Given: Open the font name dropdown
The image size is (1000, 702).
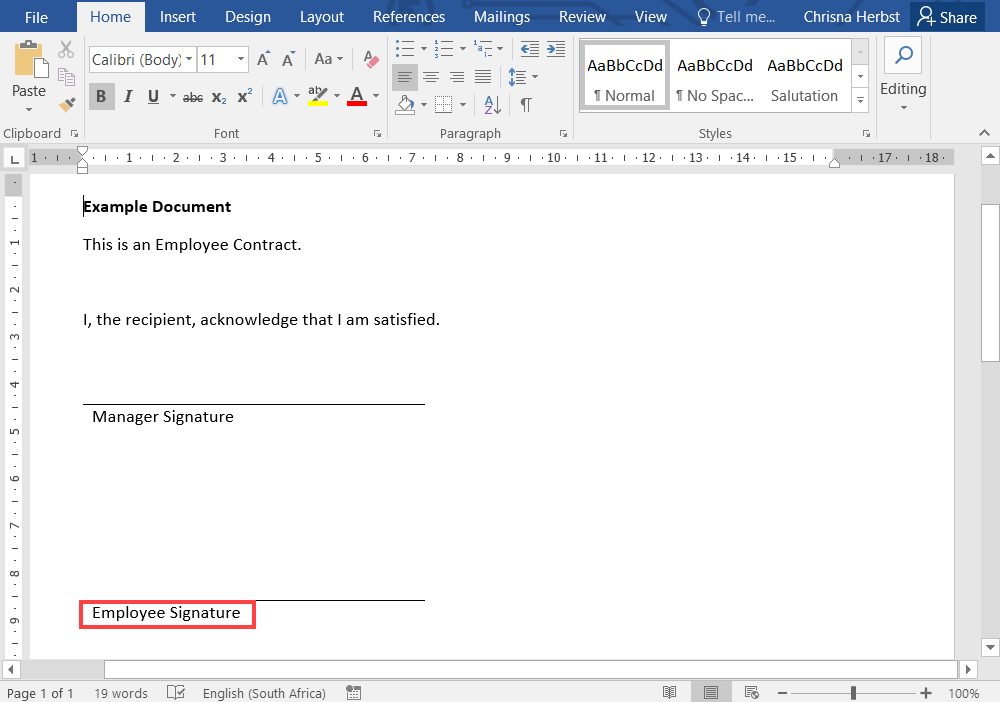Looking at the screenshot, I should pos(189,60).
